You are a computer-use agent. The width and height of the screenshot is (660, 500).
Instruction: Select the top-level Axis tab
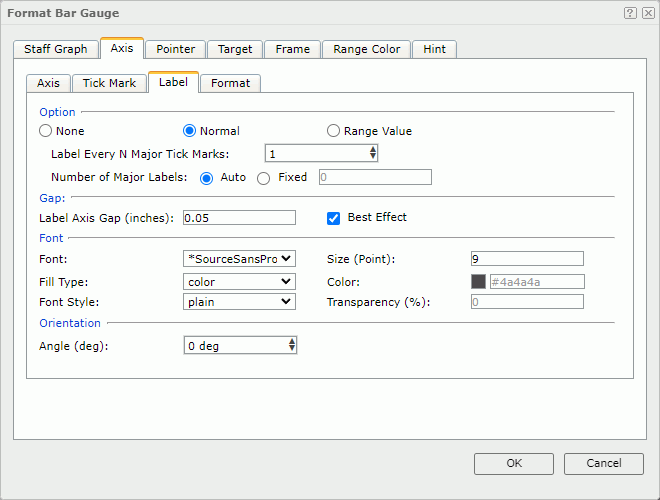(x=122, y=48)
